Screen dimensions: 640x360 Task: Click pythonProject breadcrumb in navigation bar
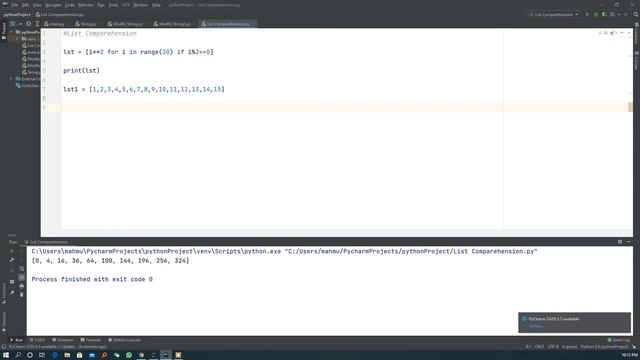pyautogui.click(x=17, y=14)
